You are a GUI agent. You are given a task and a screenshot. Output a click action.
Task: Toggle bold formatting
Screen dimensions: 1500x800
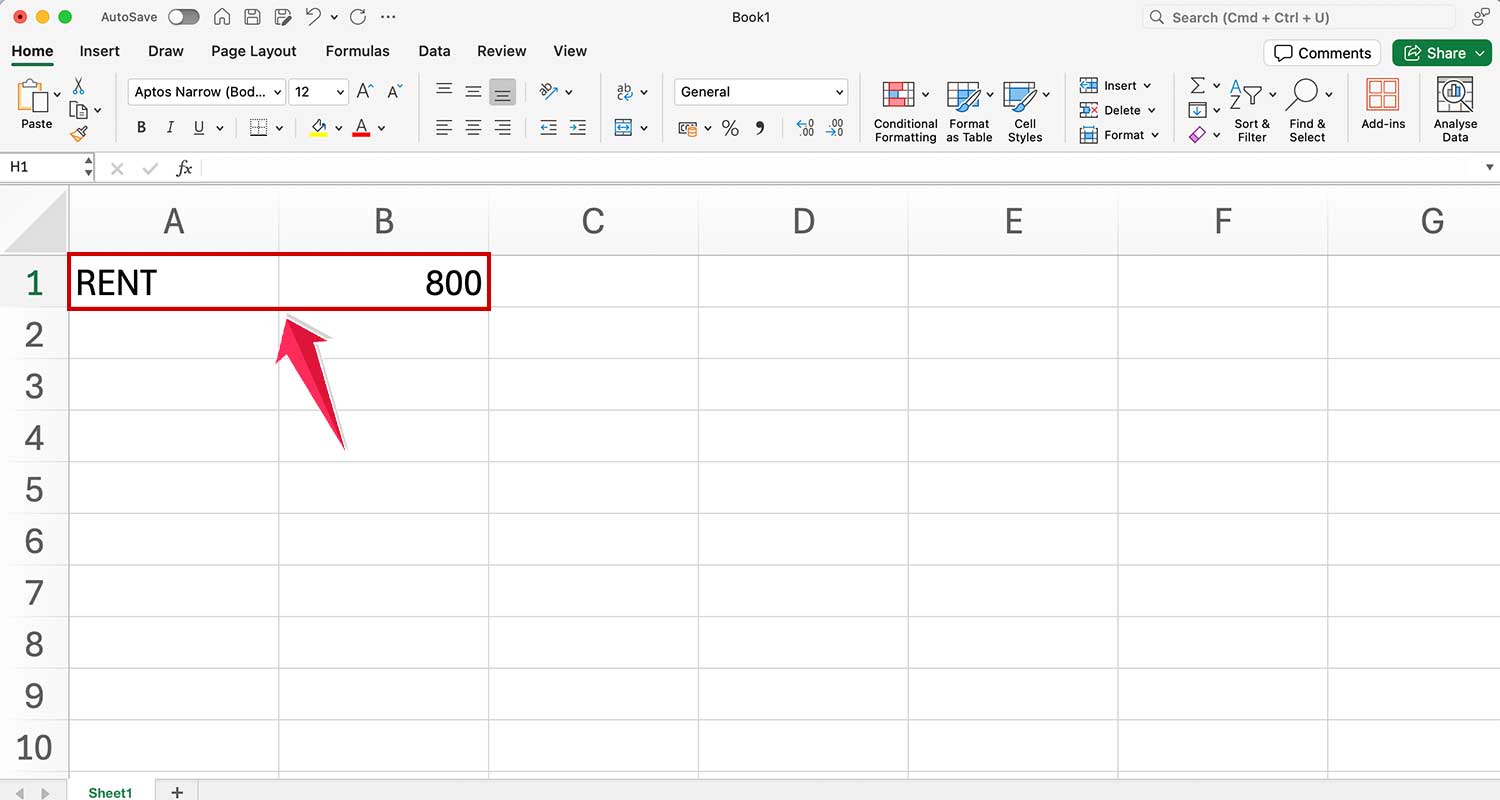(141, 127)
